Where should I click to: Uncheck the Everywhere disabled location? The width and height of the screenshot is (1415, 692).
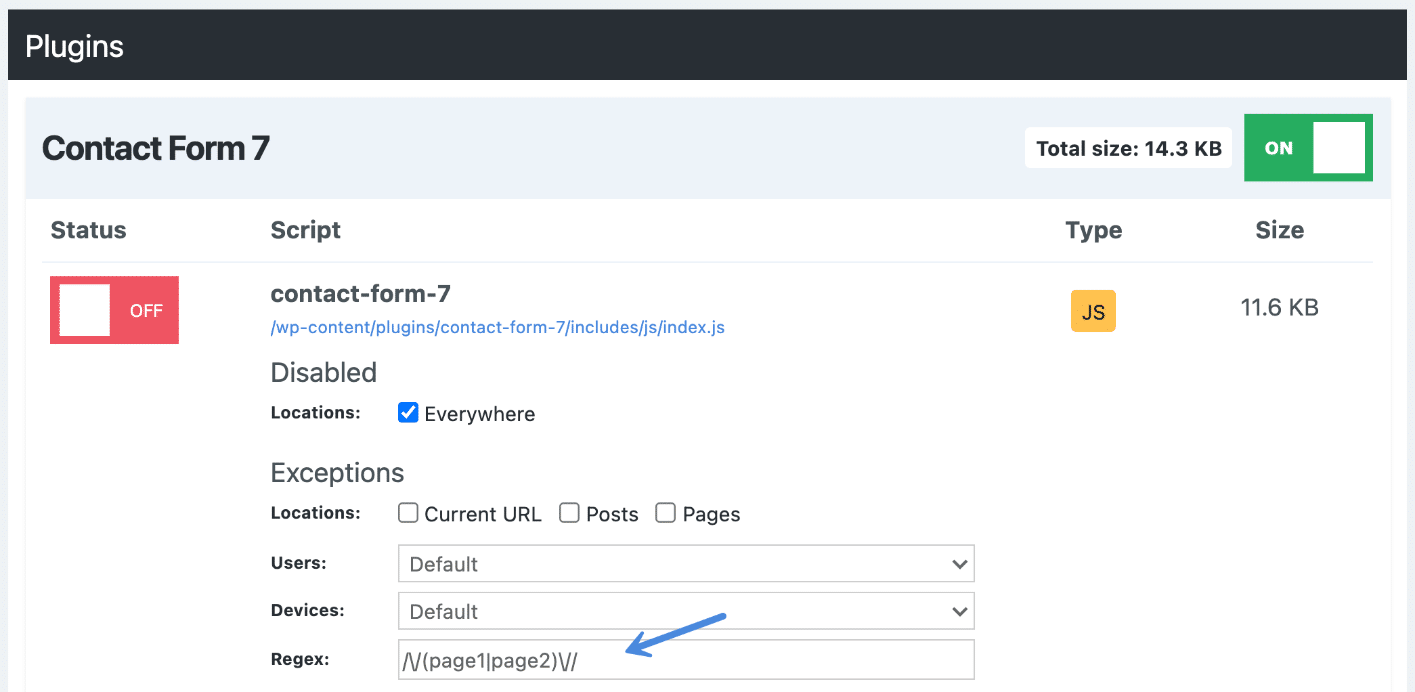pyautogui.click(x=407, y=412)
